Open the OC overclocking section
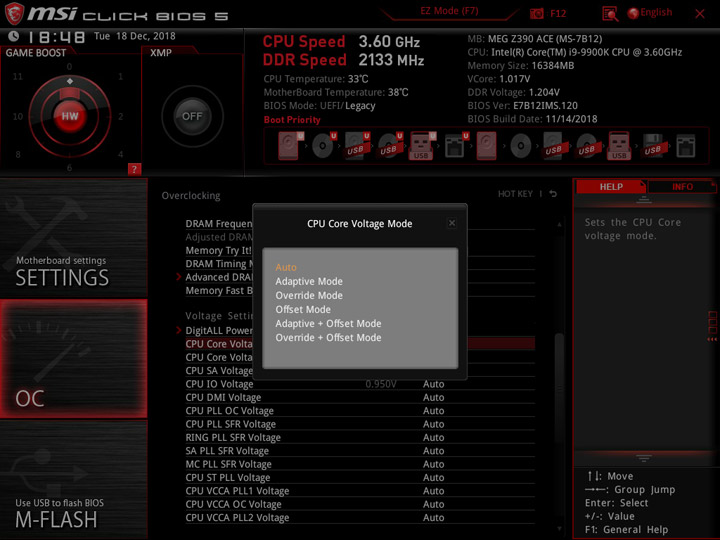The height and width of the screenshot is (540, 720). (73, 359)
